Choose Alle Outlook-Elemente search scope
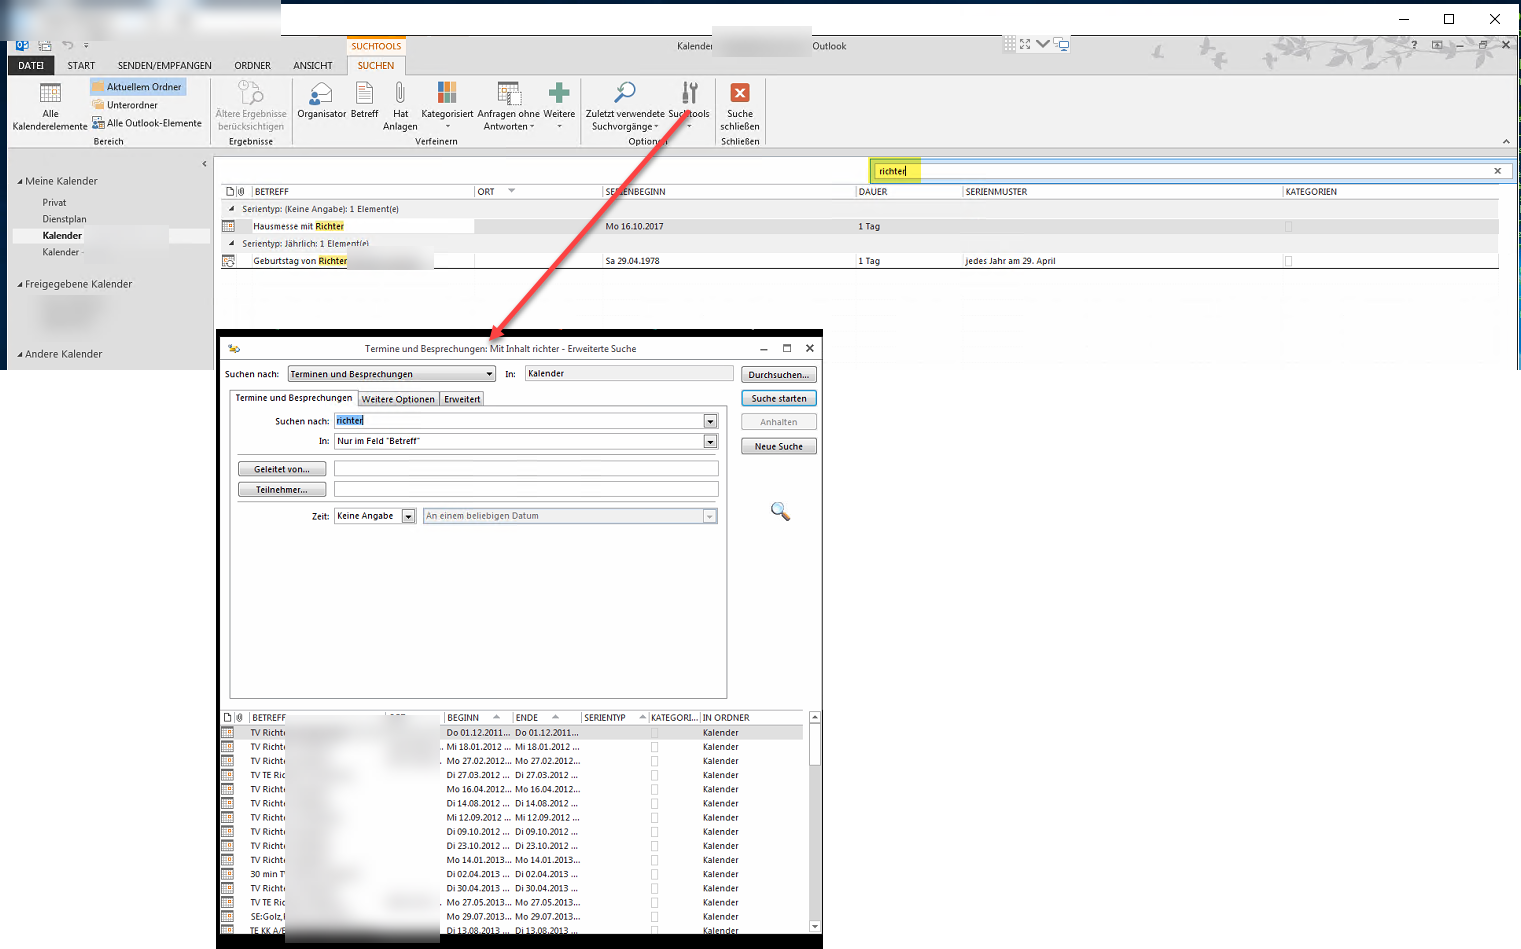 point(147,123)
